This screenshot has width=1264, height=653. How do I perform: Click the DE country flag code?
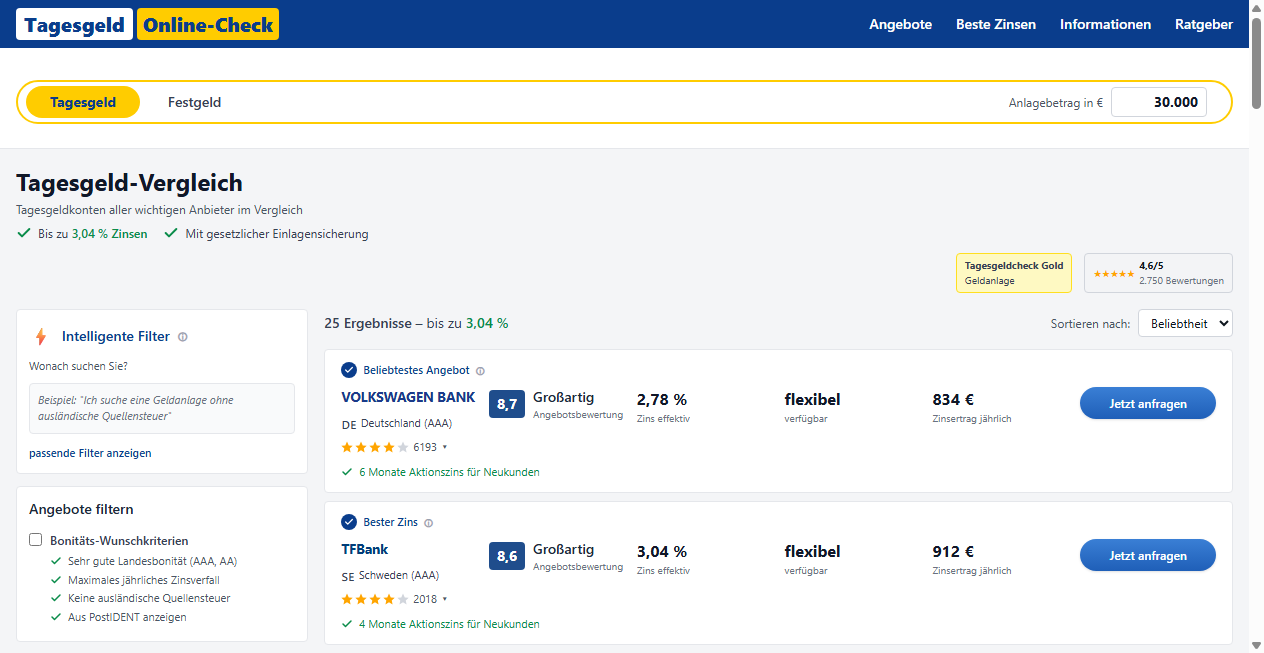click(349, 424)
